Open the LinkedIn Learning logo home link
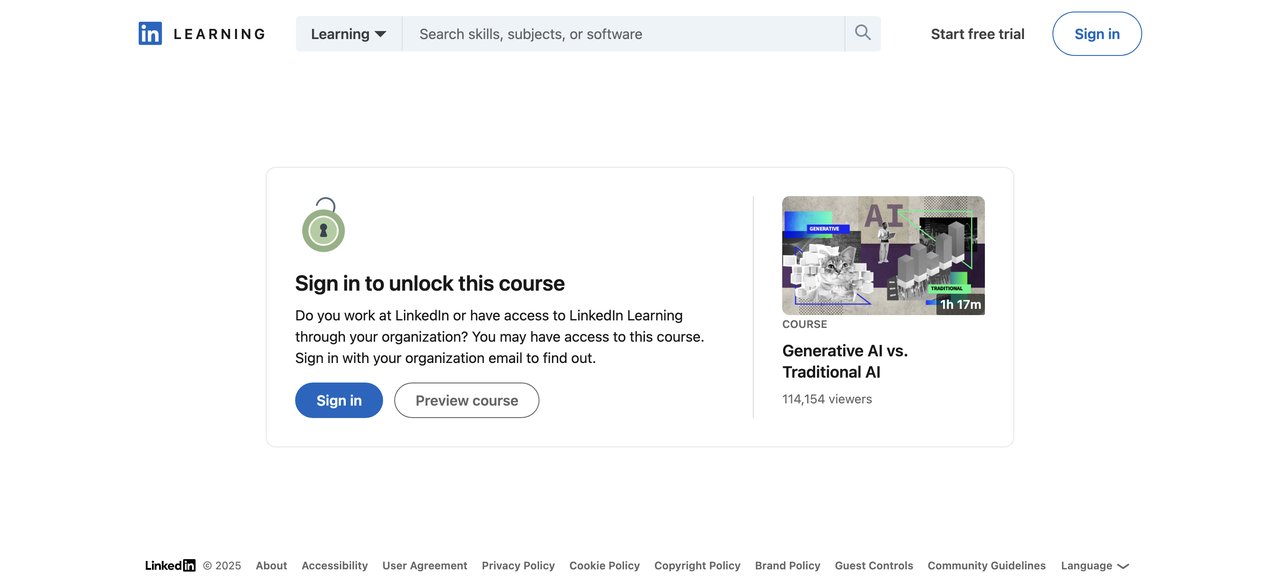The image size is (1280, 584). pyautogui.click(x=202, y=34)
